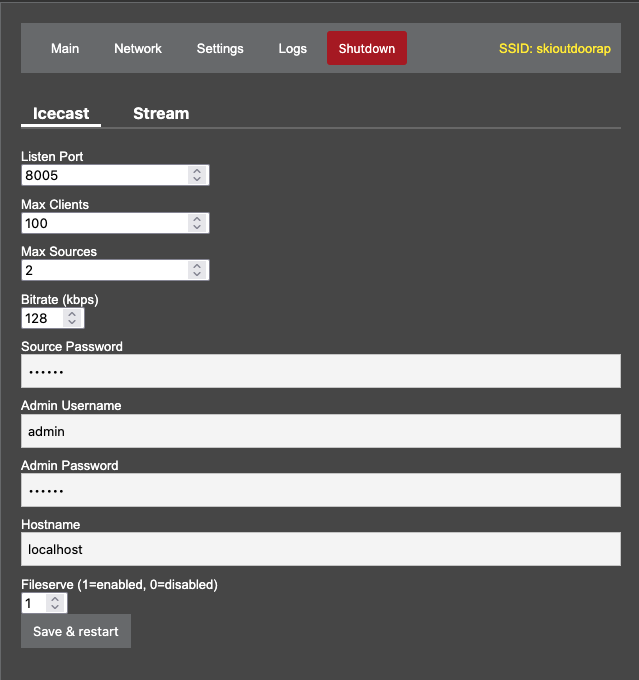Open the Settings page

[x=220, y=48]
